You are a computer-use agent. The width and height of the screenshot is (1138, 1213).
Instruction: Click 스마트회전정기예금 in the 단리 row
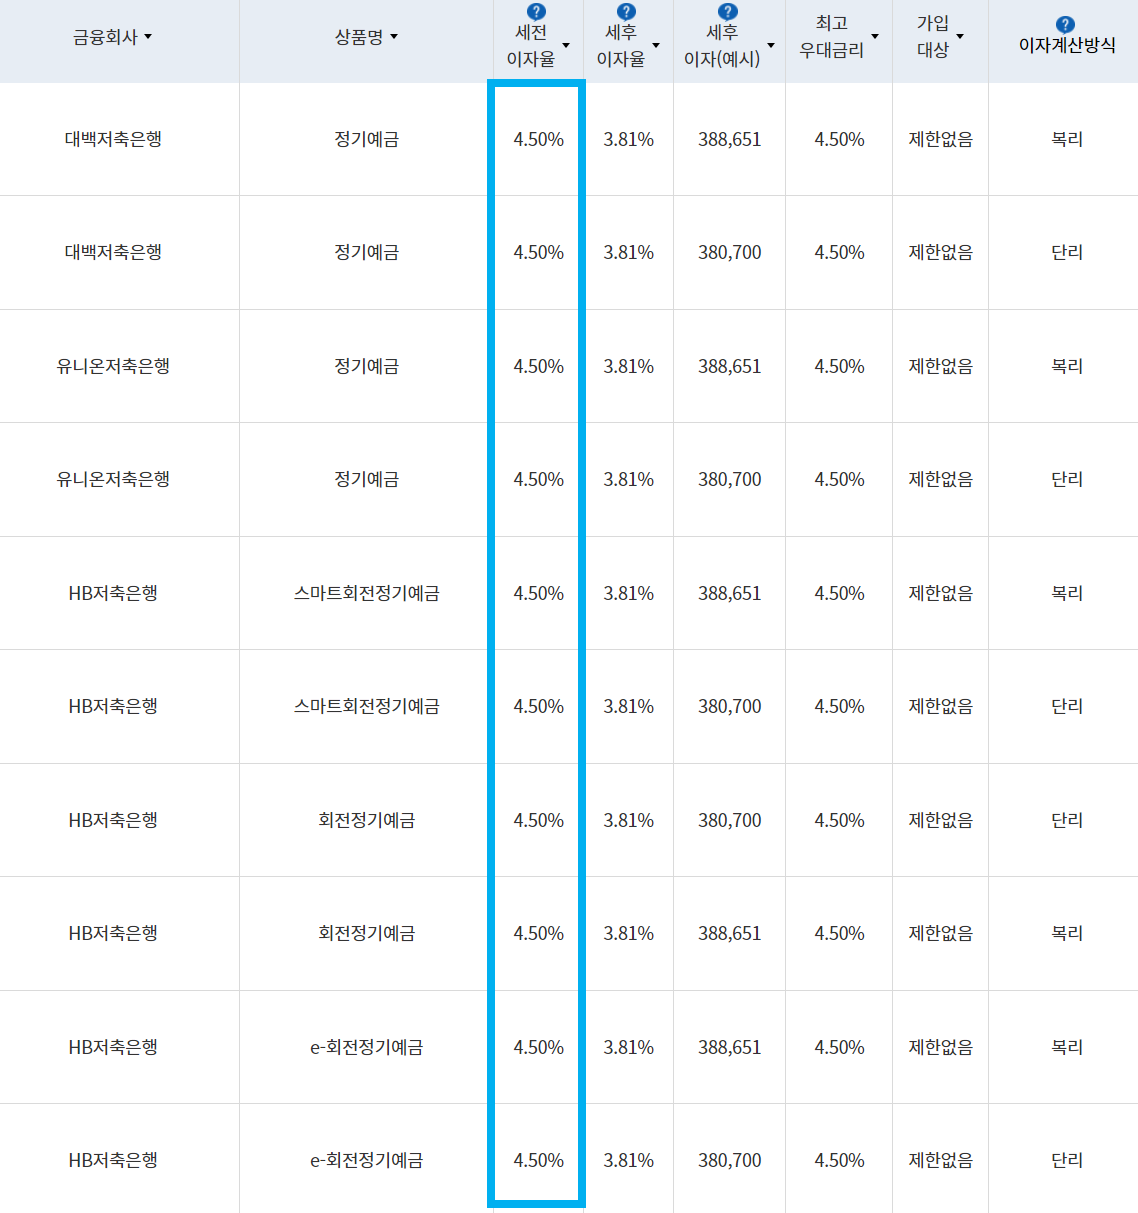pos(367,706)
